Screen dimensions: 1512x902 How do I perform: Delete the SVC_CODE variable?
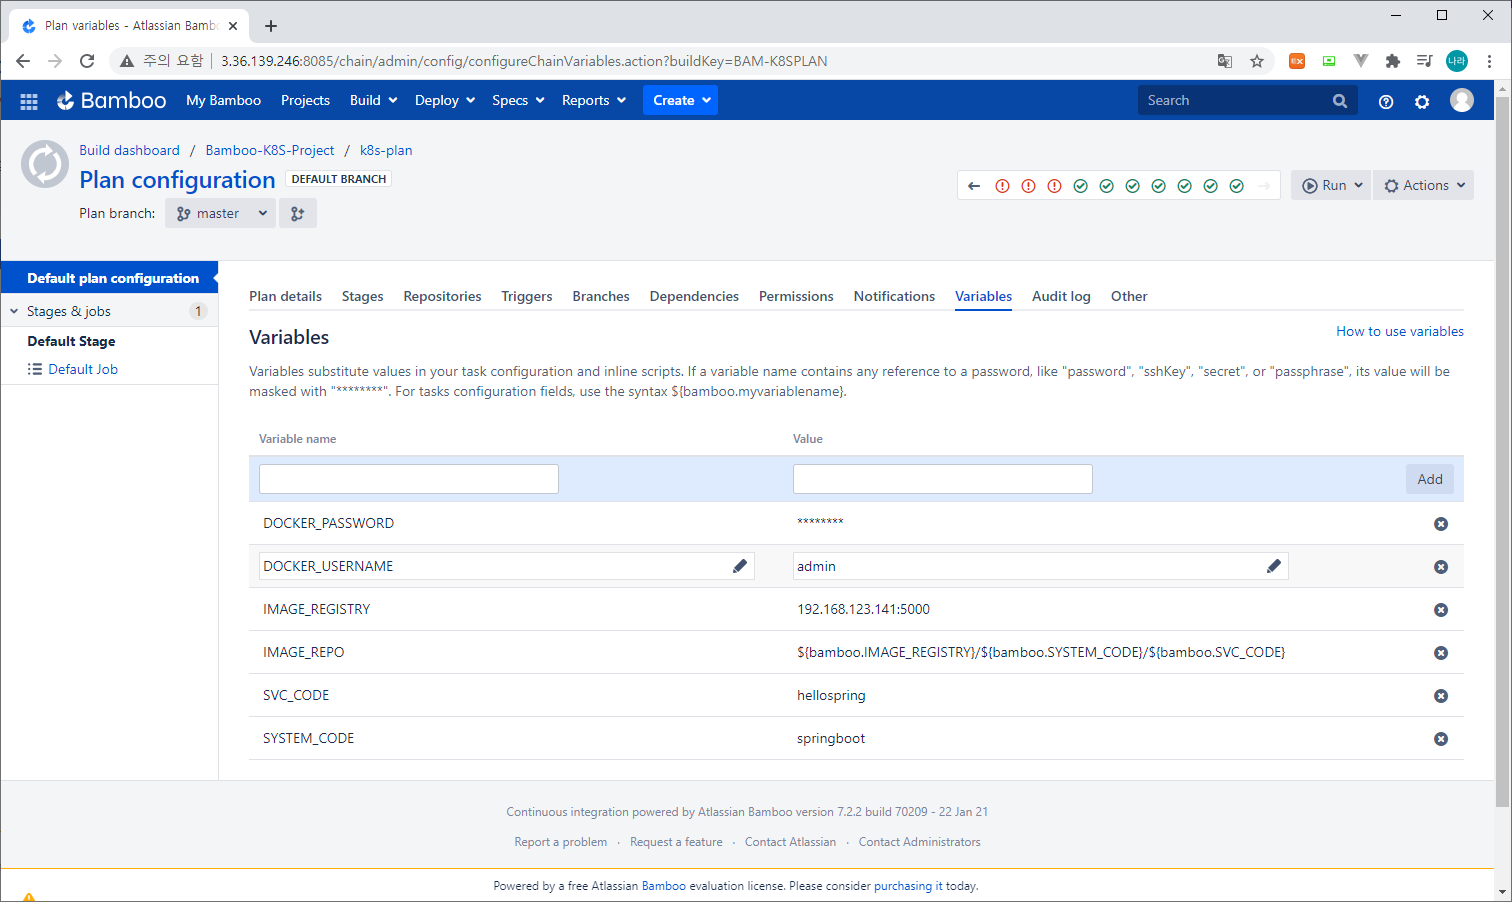(1441, 696)
